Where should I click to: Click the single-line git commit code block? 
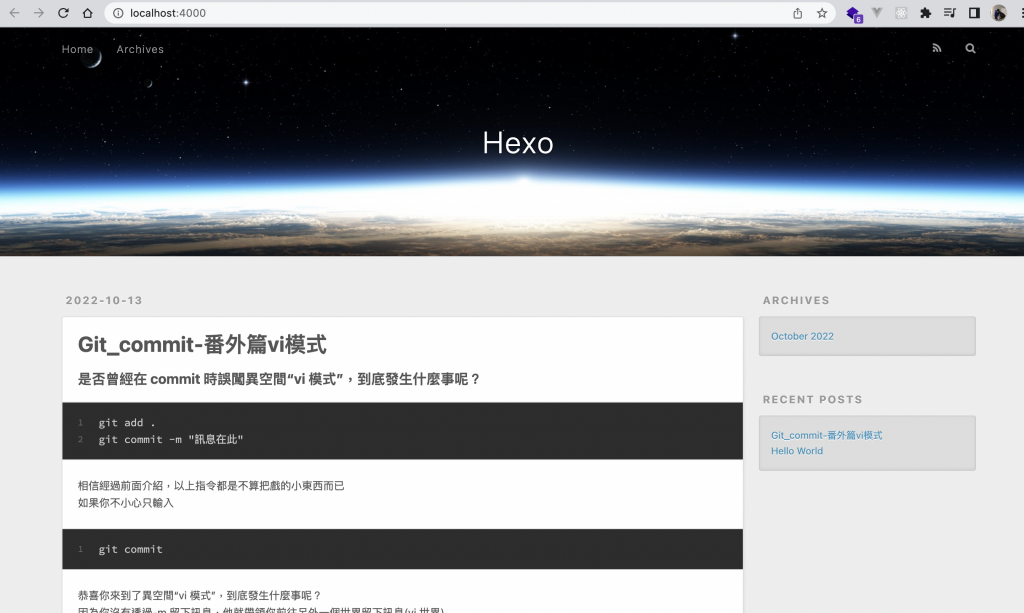point(402,549)
